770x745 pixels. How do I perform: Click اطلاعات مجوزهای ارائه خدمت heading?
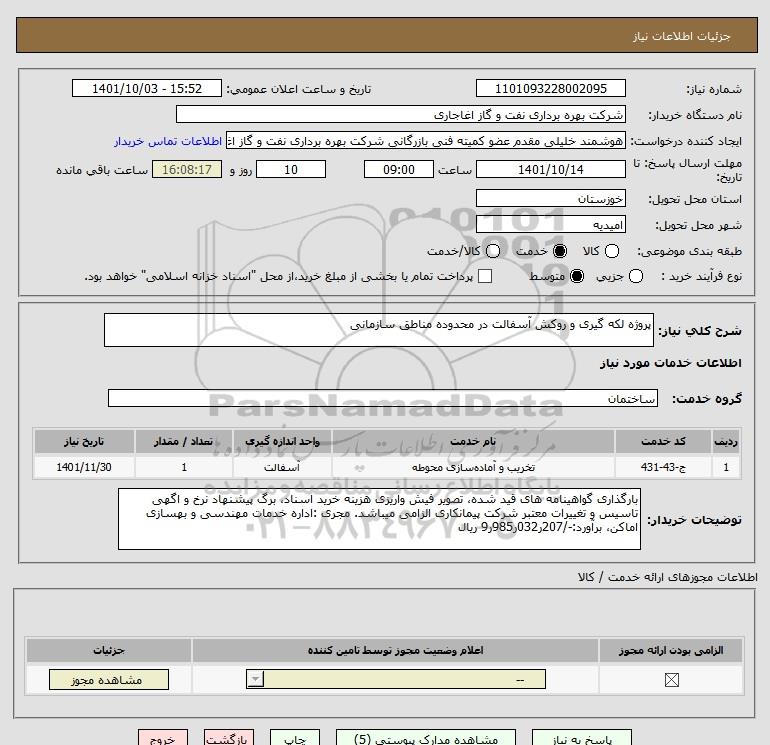click(667, 577)
